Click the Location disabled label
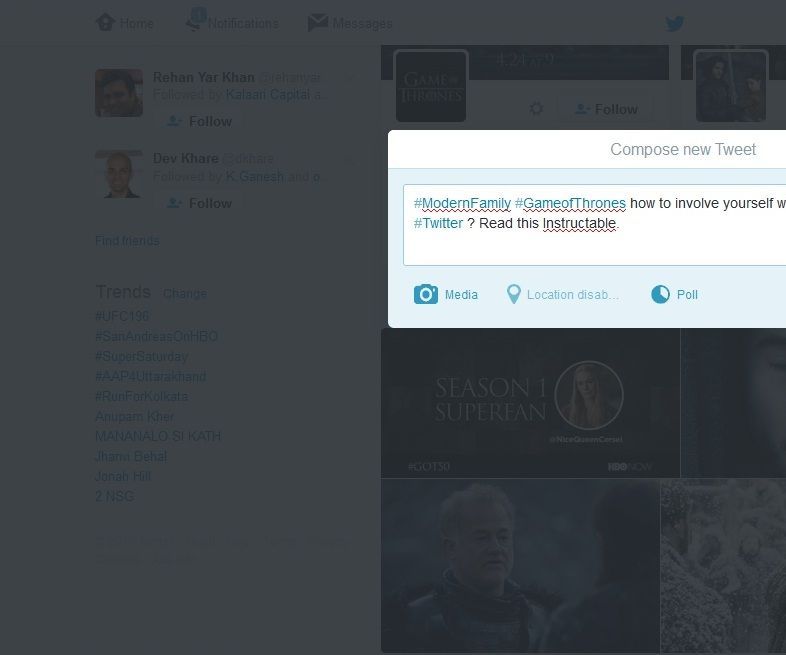This screenshot has height=655, width=786. tap(573, 295)
